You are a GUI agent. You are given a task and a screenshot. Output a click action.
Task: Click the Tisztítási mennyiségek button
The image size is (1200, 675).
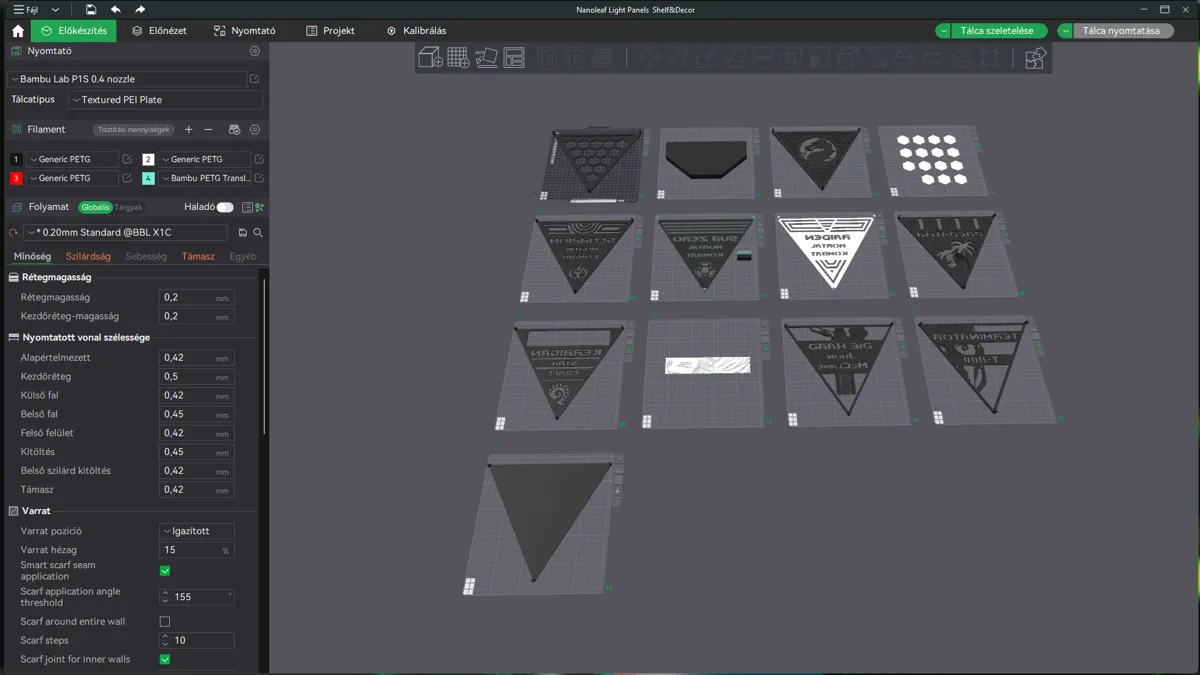coord(134,130)
